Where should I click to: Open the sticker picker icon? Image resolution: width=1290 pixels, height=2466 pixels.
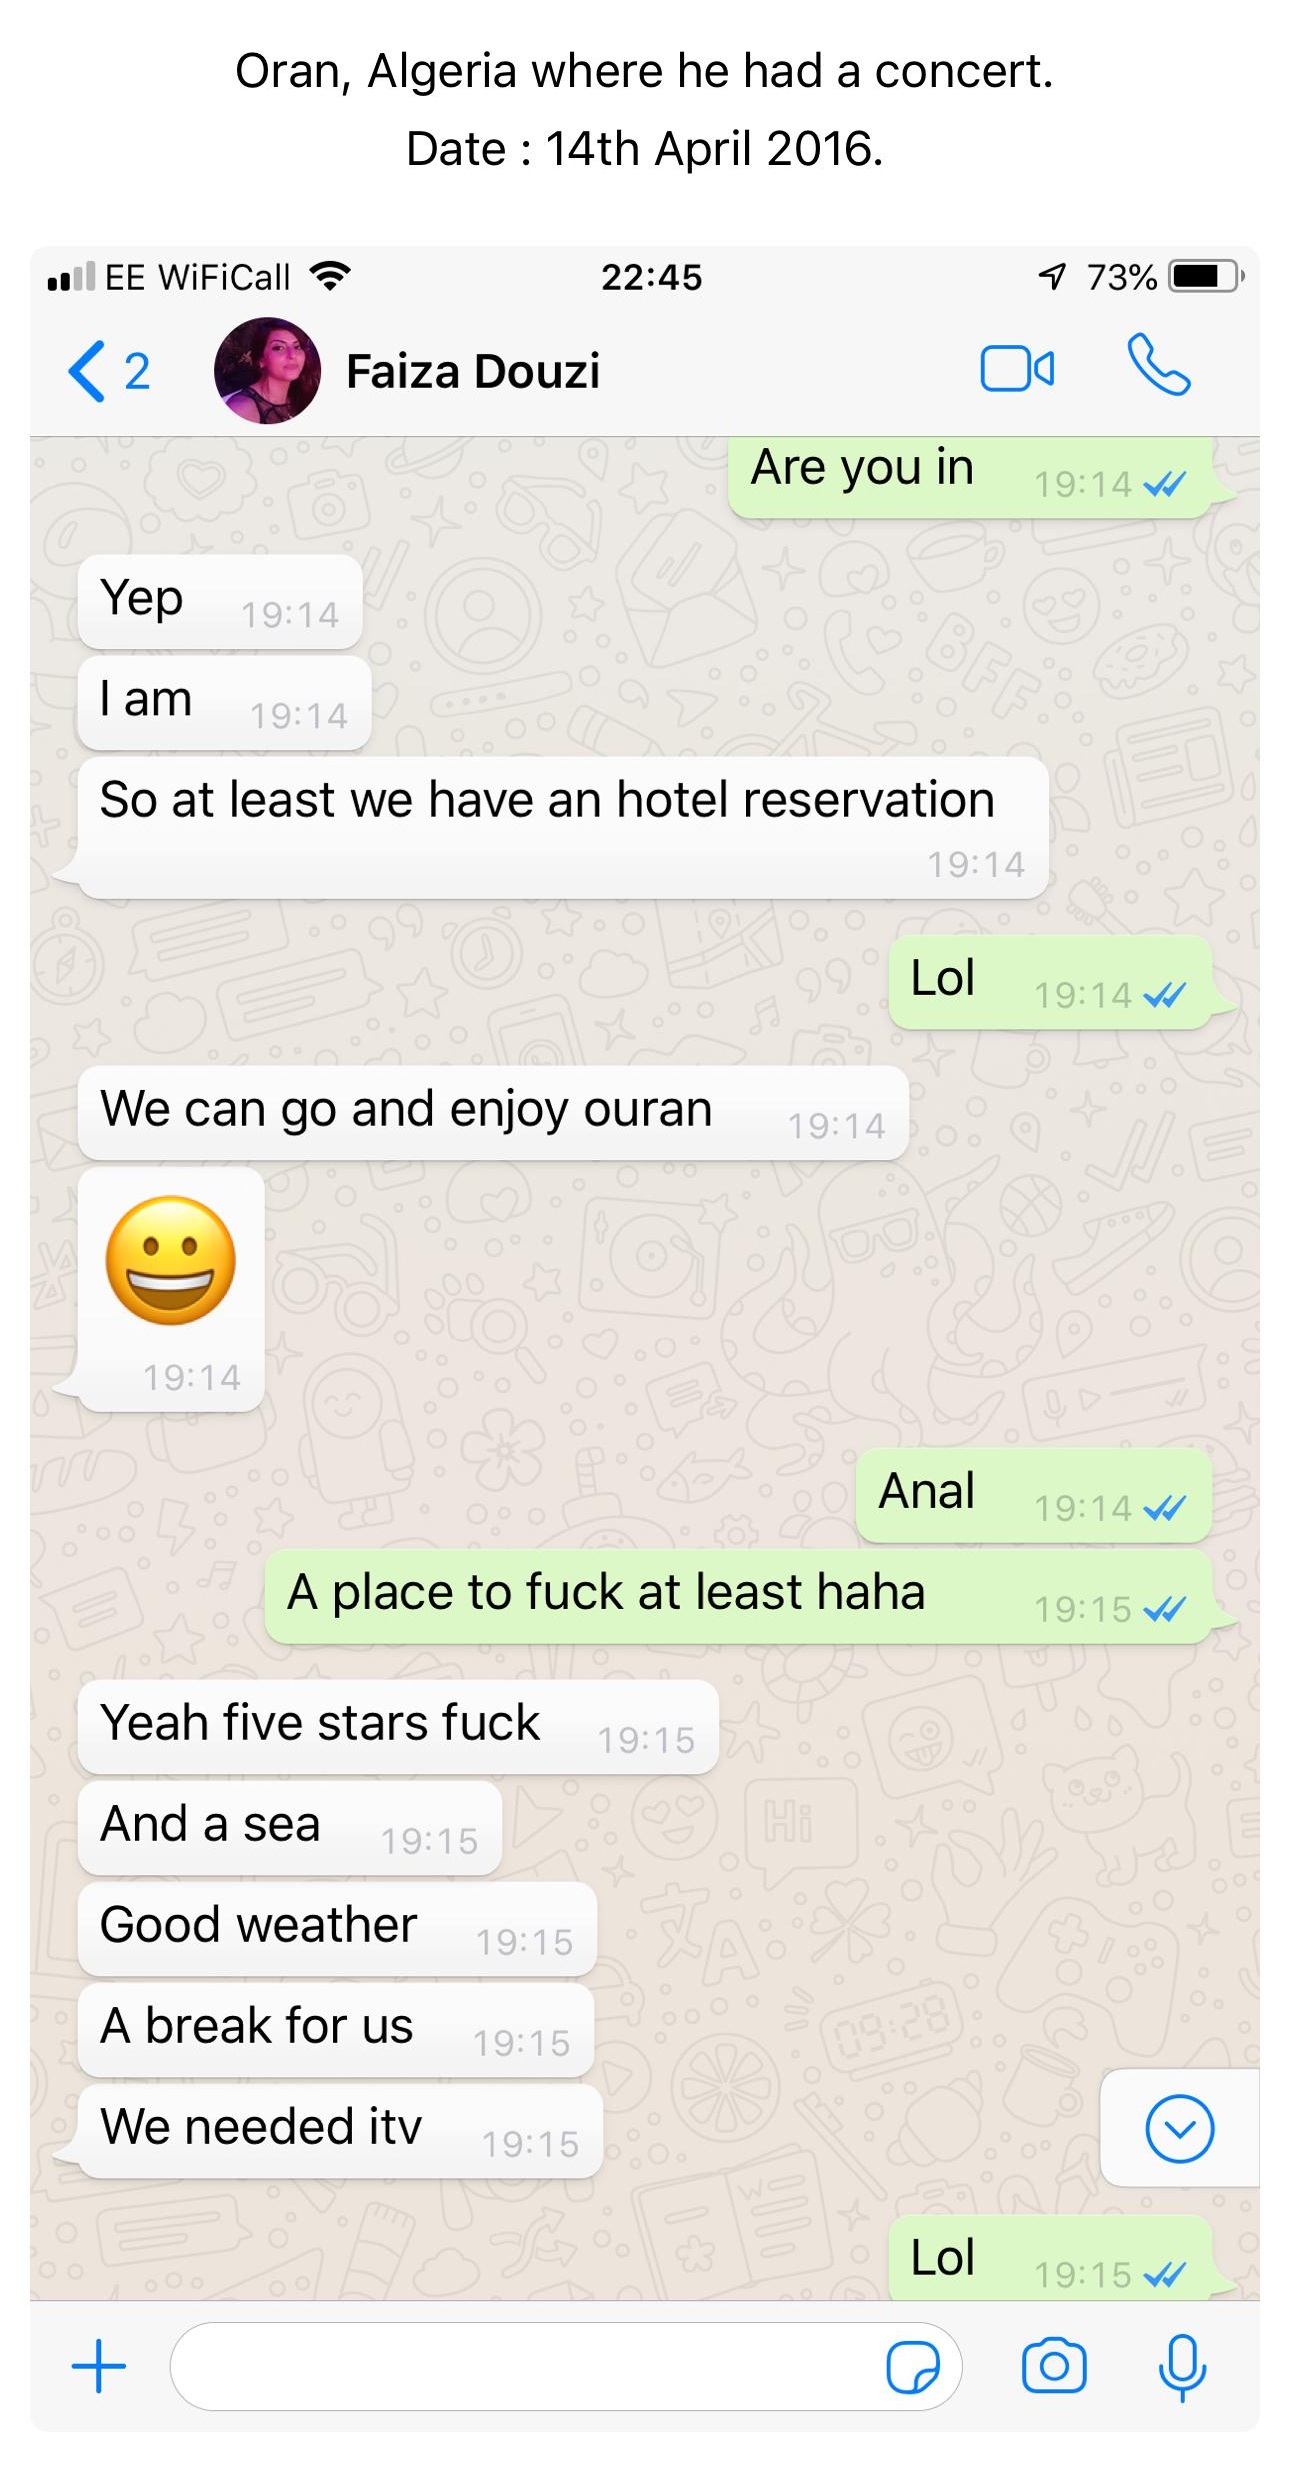(912, 2366)
